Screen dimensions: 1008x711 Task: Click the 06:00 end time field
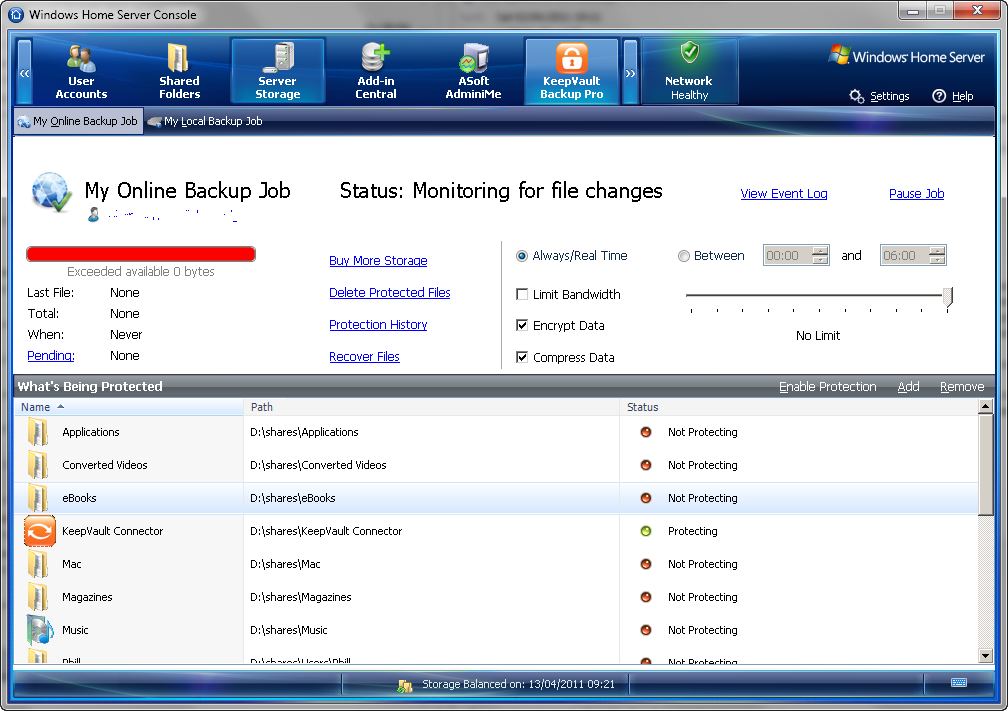[x=905, y=255]
